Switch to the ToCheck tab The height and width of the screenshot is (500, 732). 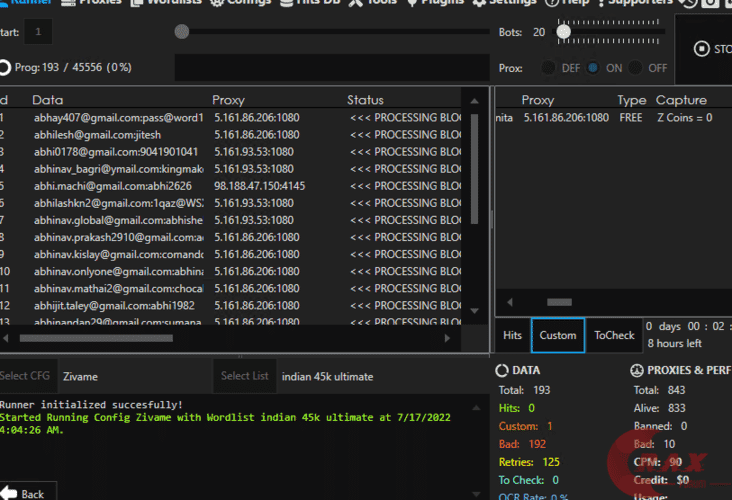tap(614, 335)
